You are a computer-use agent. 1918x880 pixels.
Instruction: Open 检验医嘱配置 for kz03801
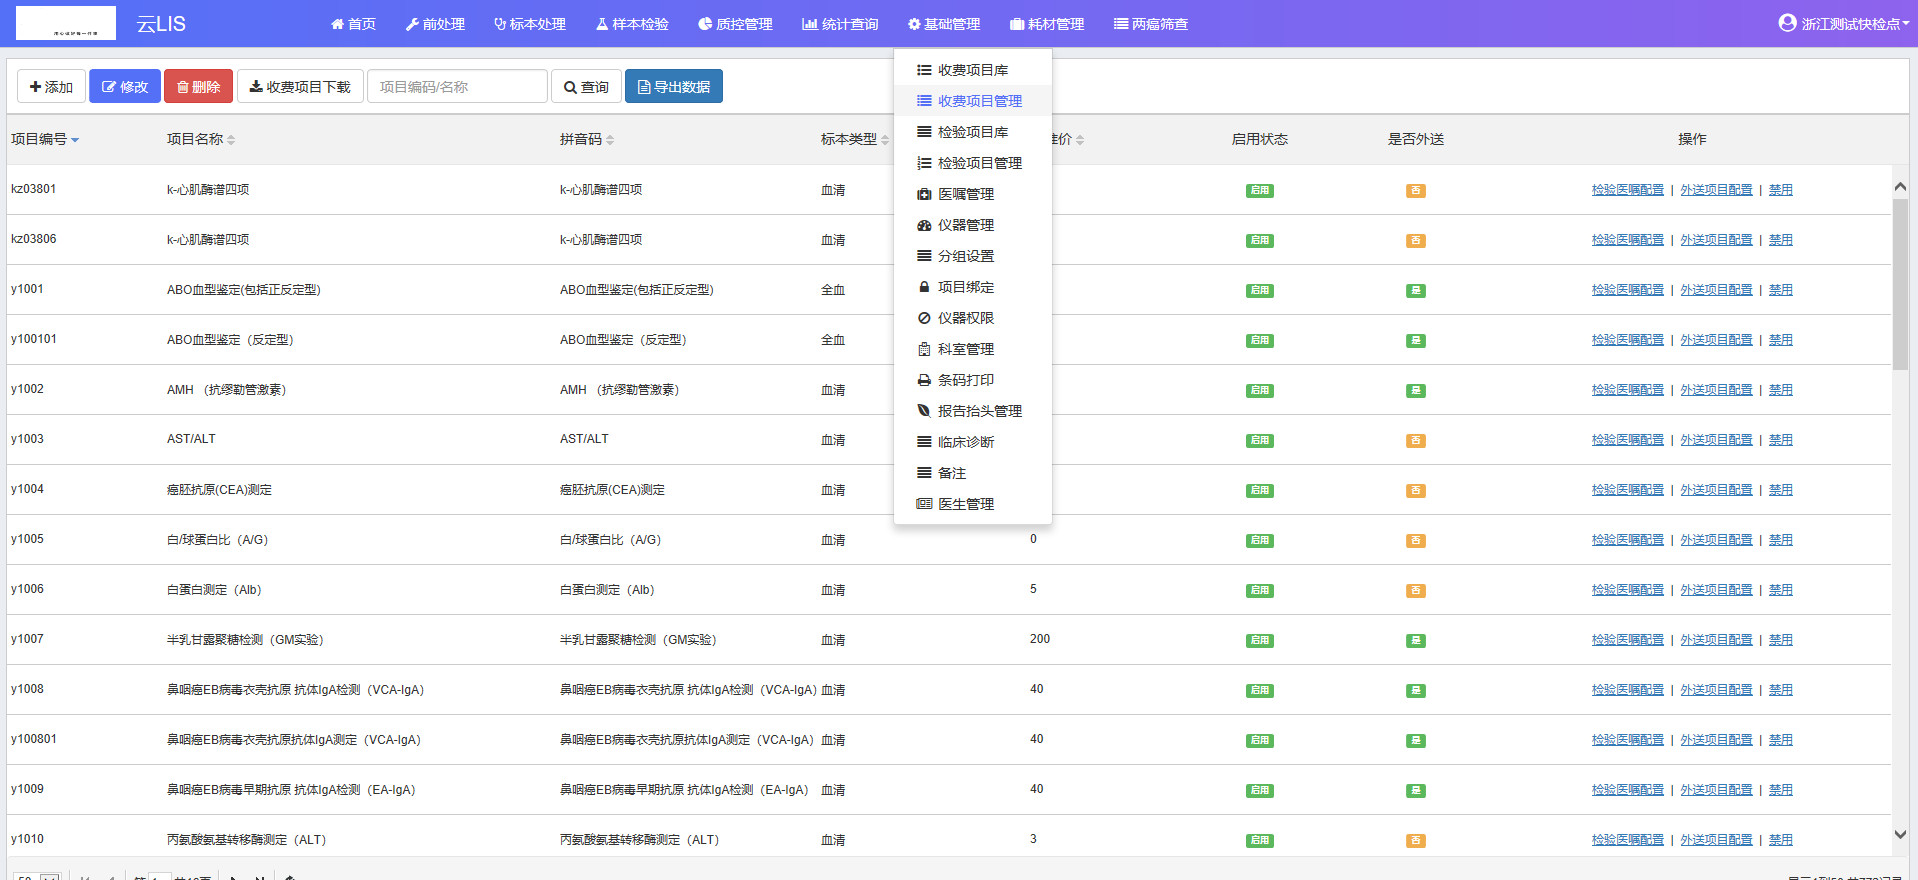point(1628,190)
